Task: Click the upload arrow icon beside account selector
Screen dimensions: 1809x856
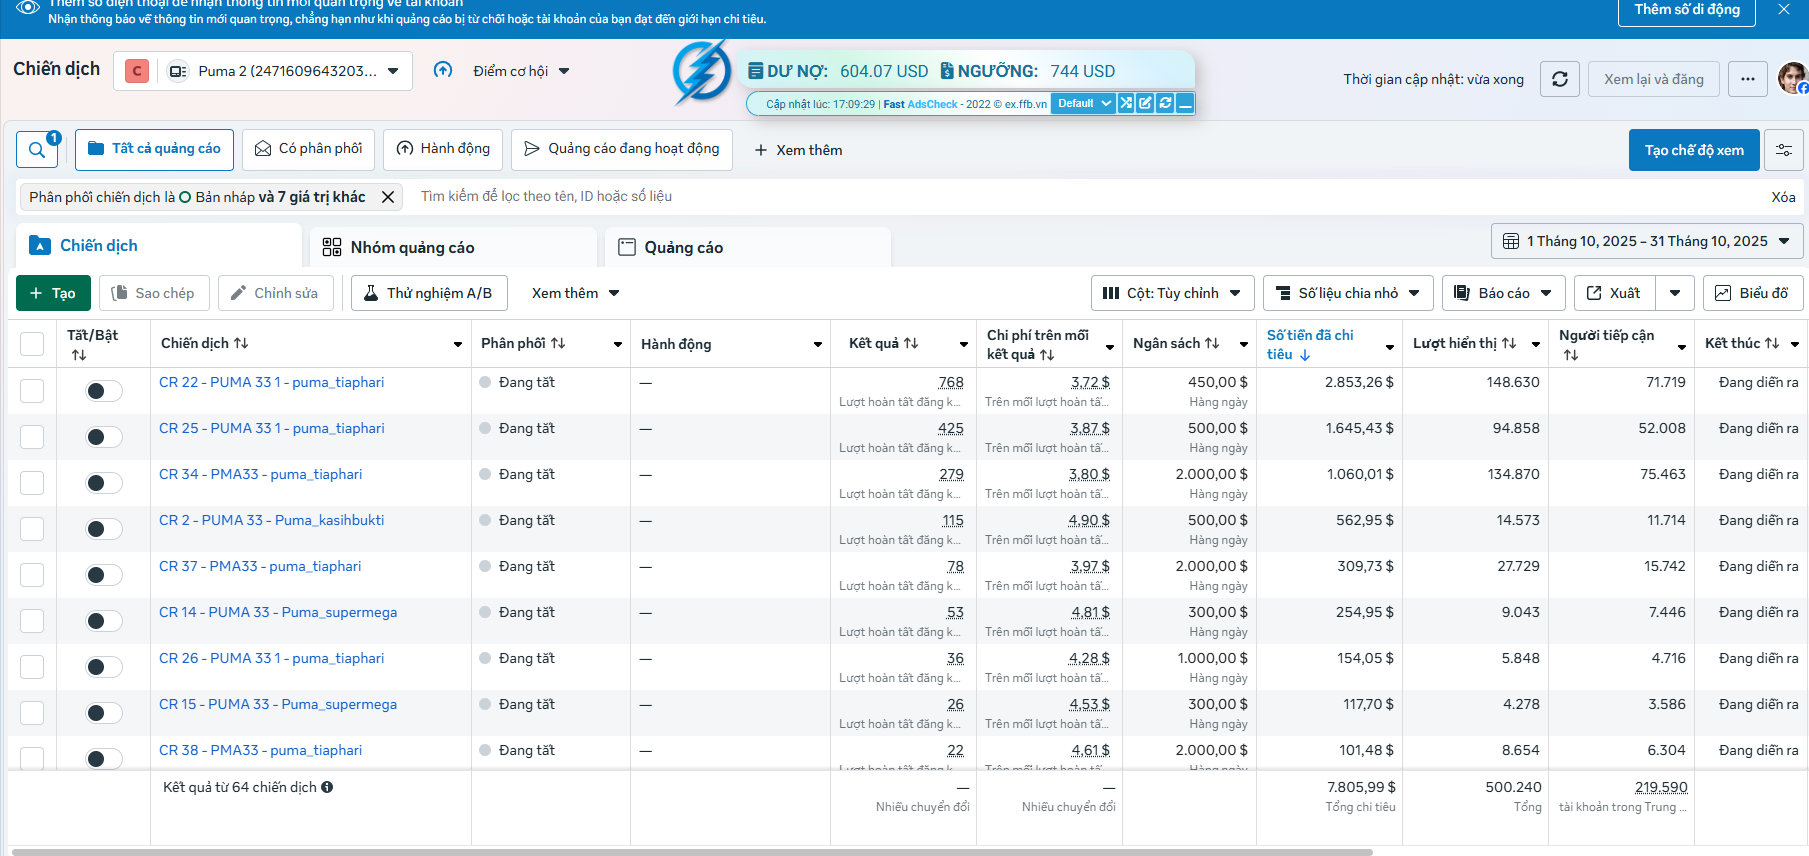Action: pos(443,70)
